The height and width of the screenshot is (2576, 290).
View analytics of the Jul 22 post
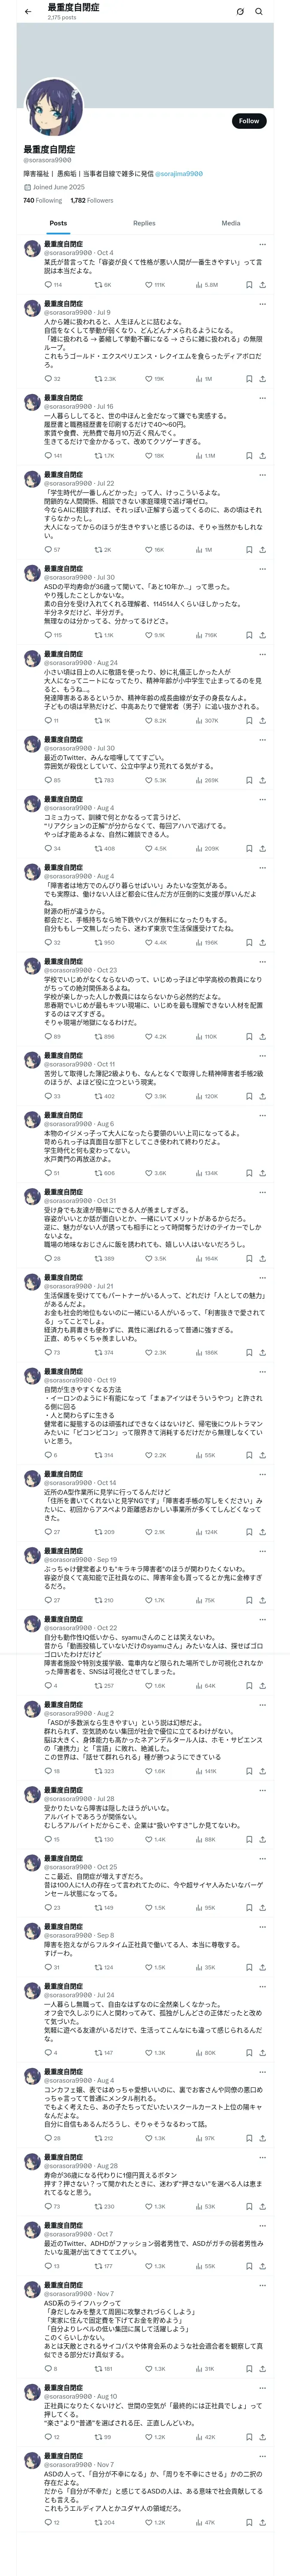point(205,550)
